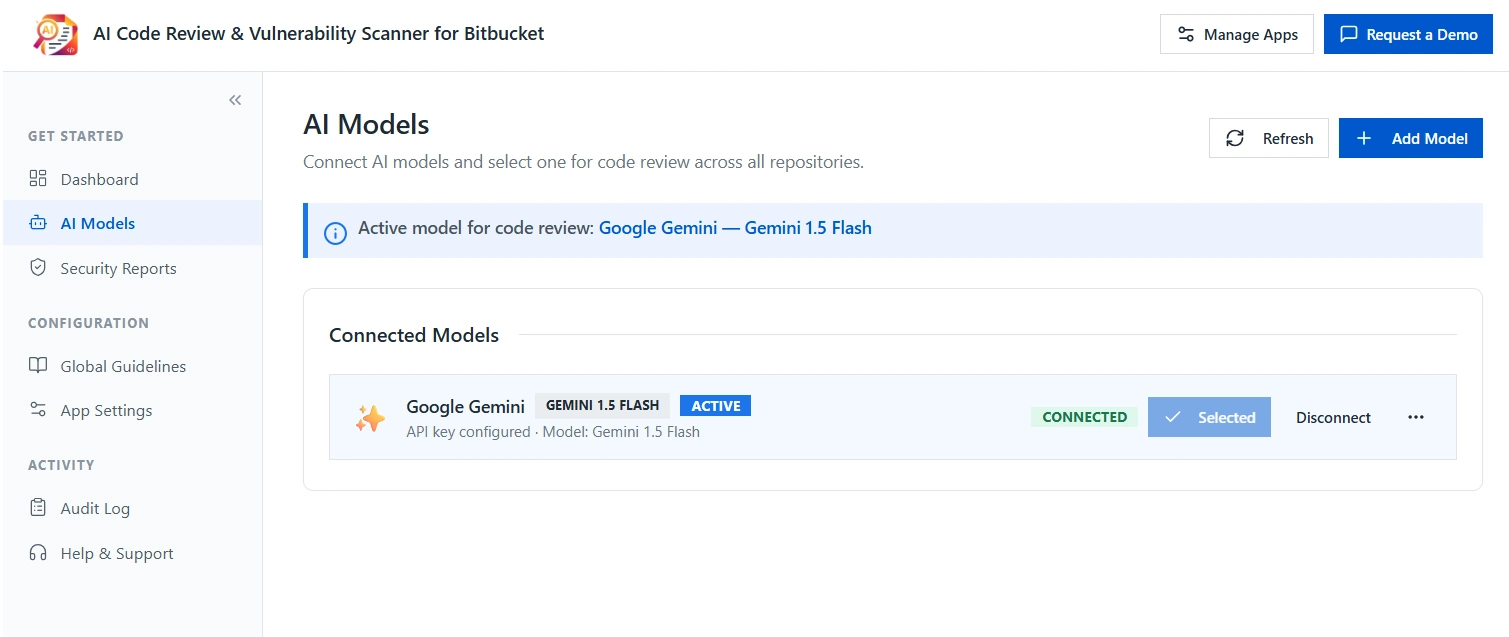Click the Connected Models heading
Screen dimensions: 1509x637
click(414, 335)
